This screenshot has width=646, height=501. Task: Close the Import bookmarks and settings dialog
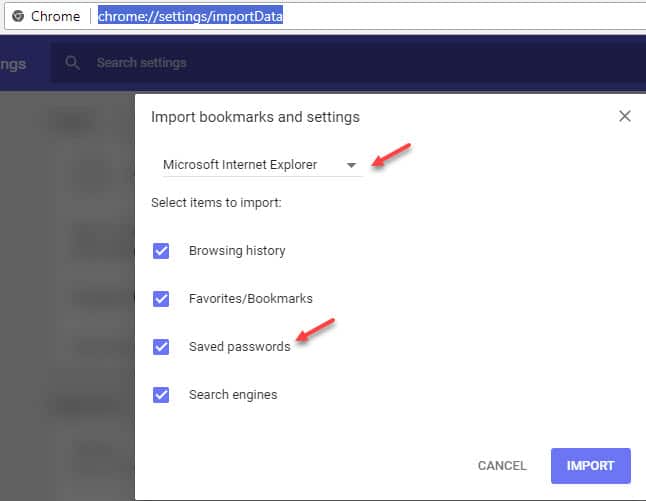(x=625, y=116)
